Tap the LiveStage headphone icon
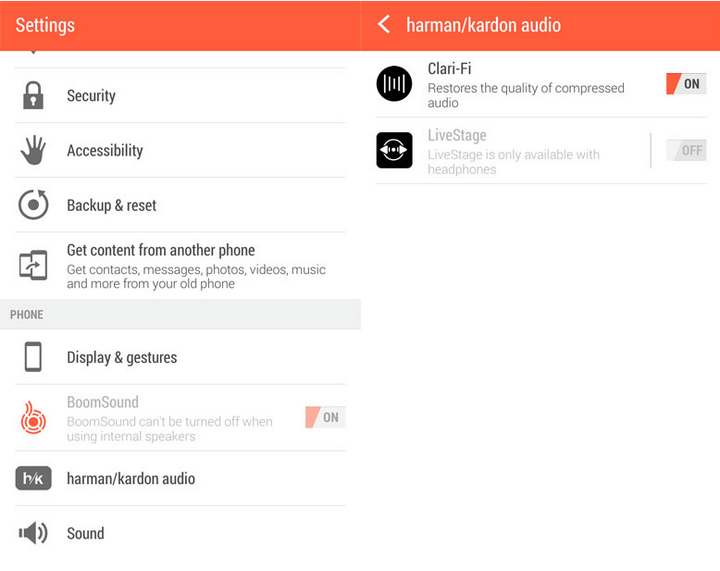Image resolution: width=720 pixels, height=571 pixels. pyautogui.click(x=394, y=150)
